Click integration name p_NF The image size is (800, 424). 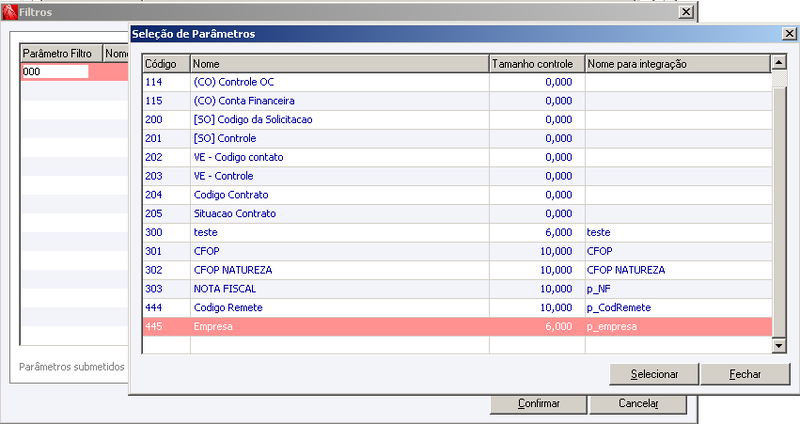[678, 289]
